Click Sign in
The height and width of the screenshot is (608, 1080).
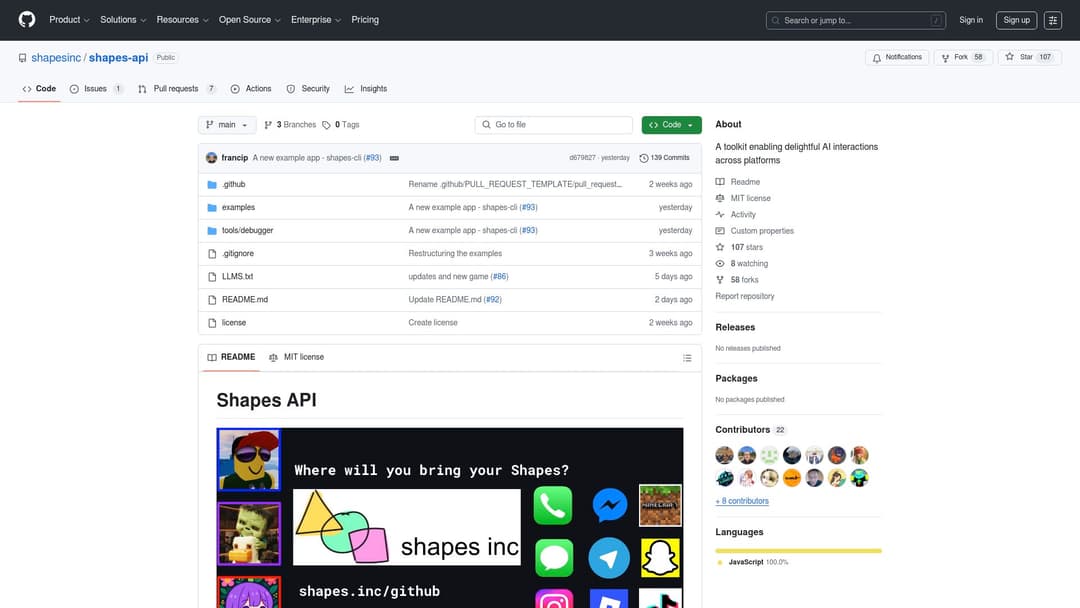click(x=970, y=20)
